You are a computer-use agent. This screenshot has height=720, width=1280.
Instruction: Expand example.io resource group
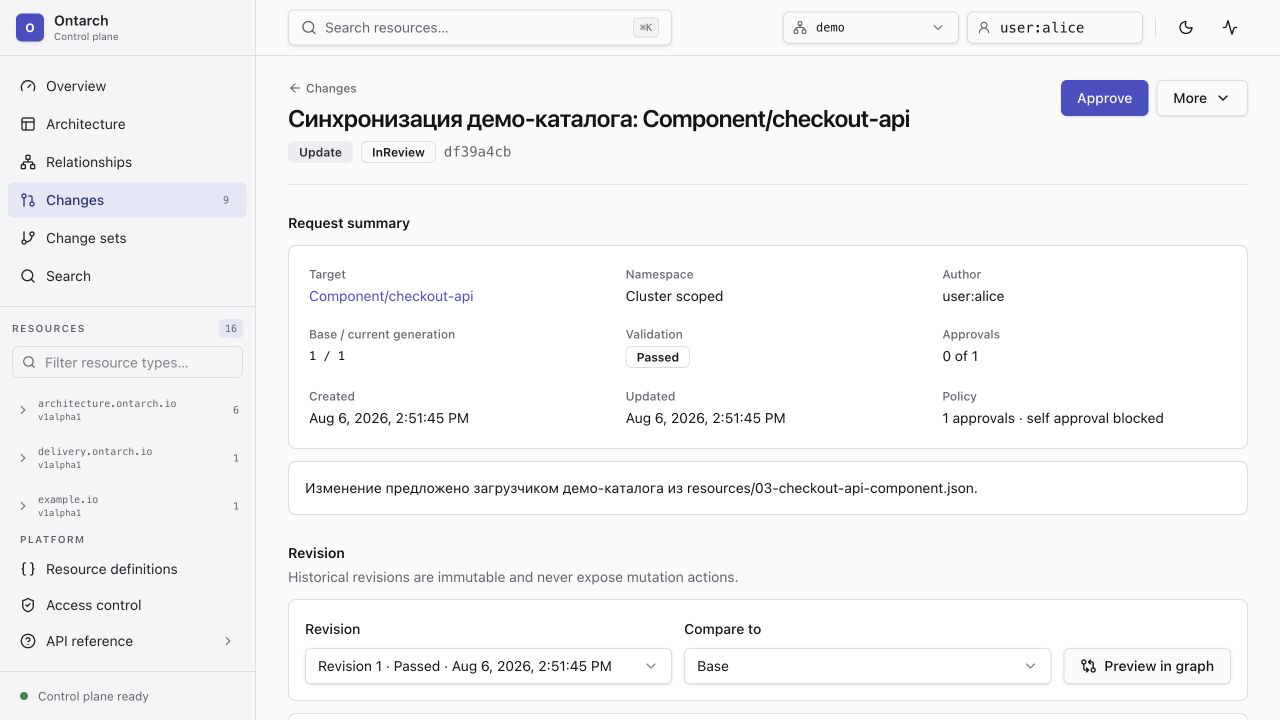127,506
